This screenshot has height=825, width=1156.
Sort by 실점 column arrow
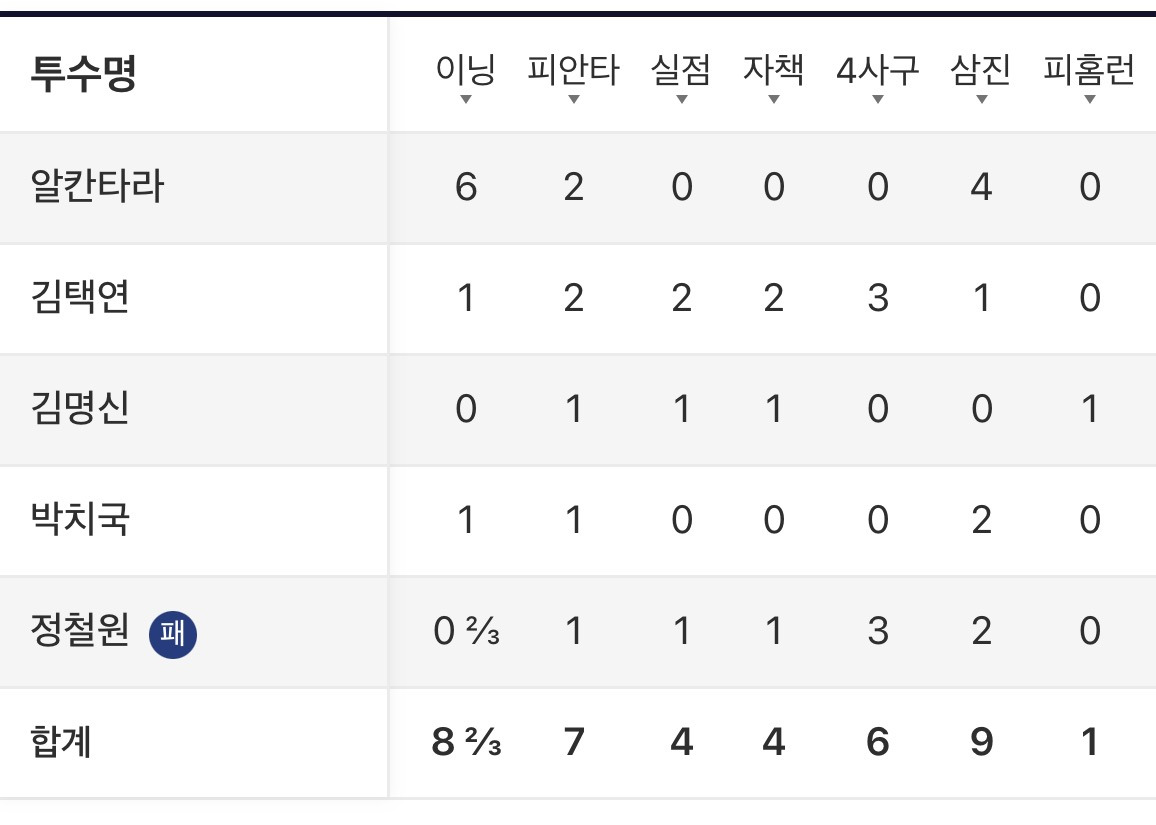click(x=681, y=100)
